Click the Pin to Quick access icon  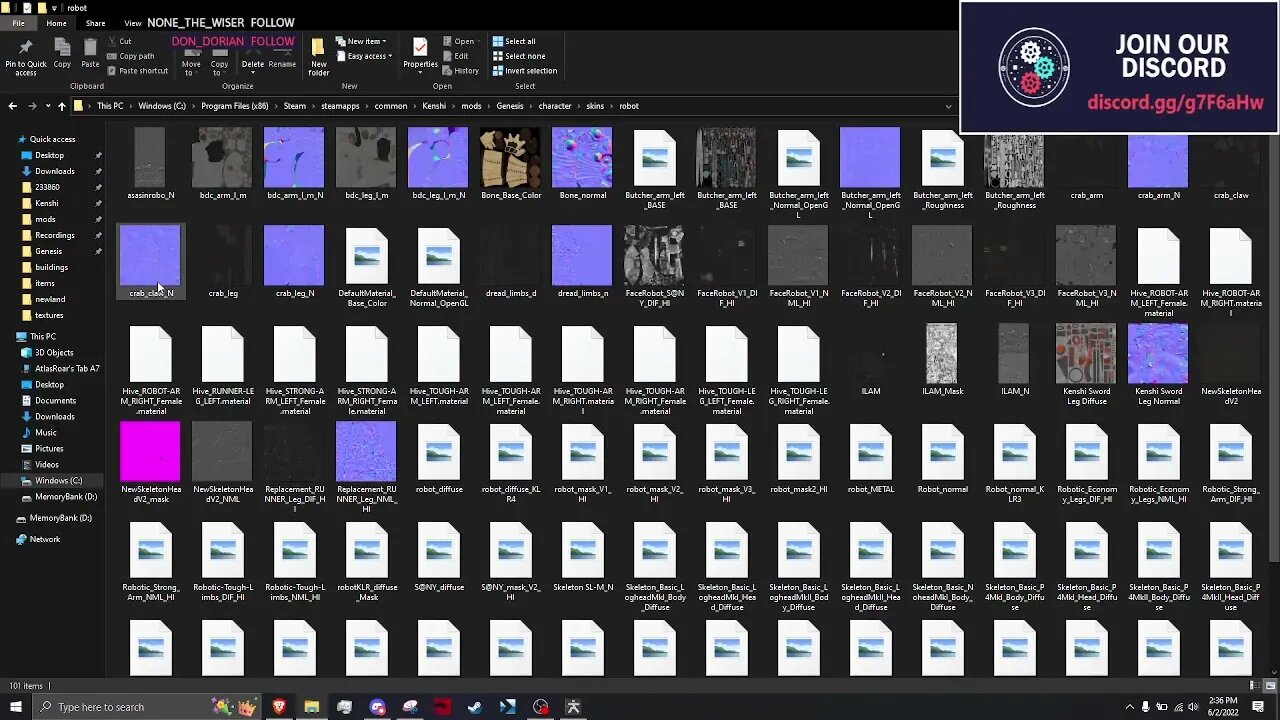pyautogui.click(x=25, y=47)
